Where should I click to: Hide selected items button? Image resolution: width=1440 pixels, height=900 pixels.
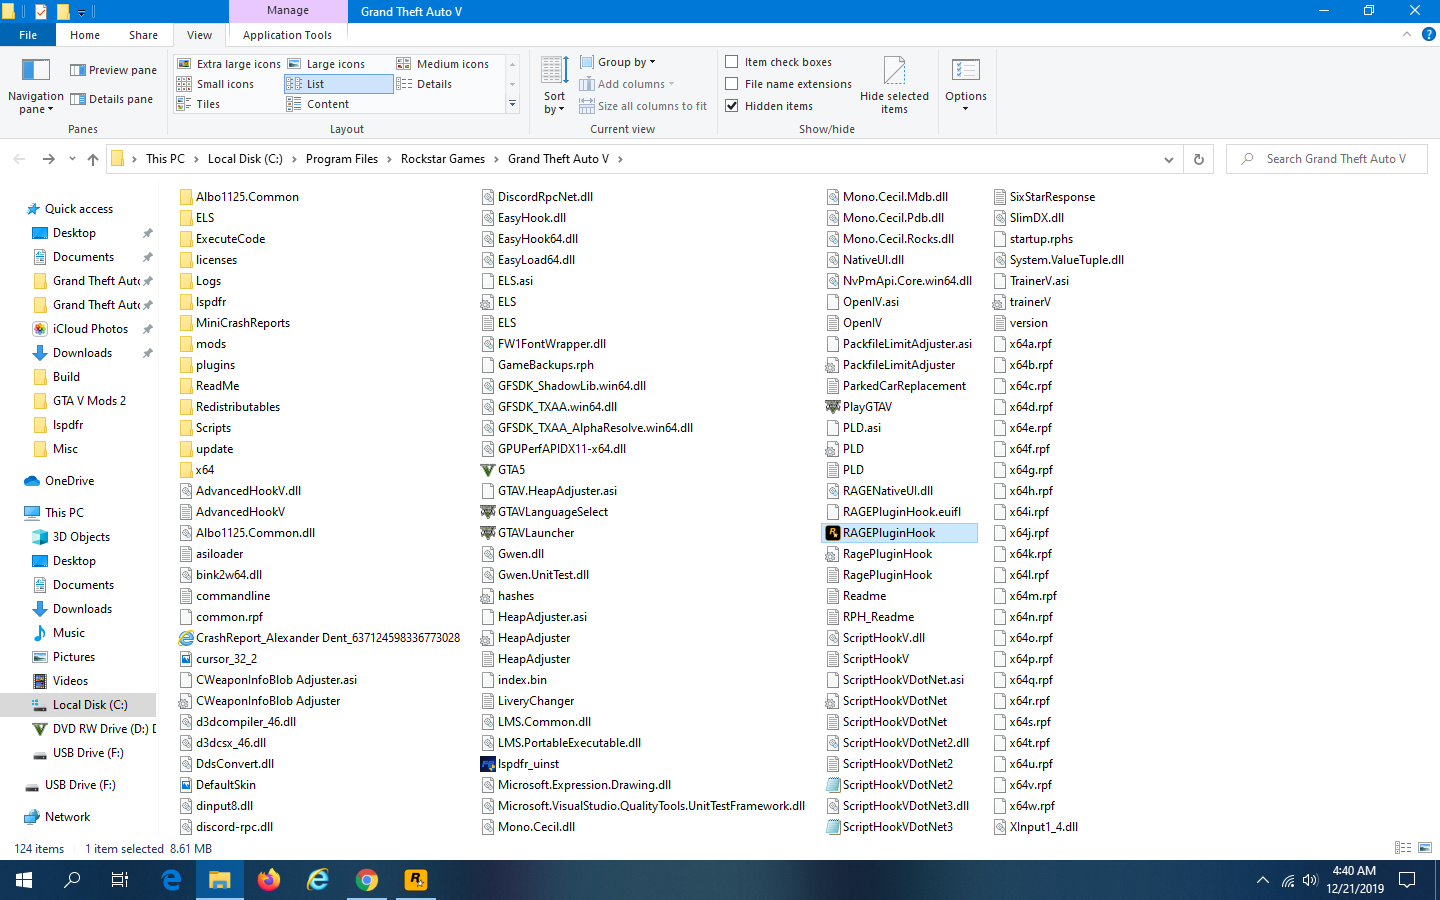coord(894,86)
